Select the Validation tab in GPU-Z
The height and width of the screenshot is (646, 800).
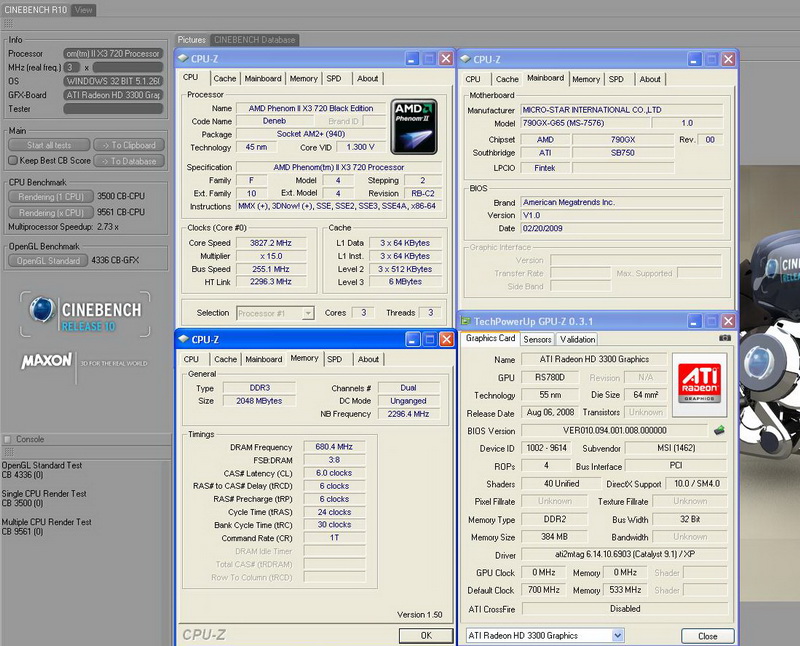point(577,339)
